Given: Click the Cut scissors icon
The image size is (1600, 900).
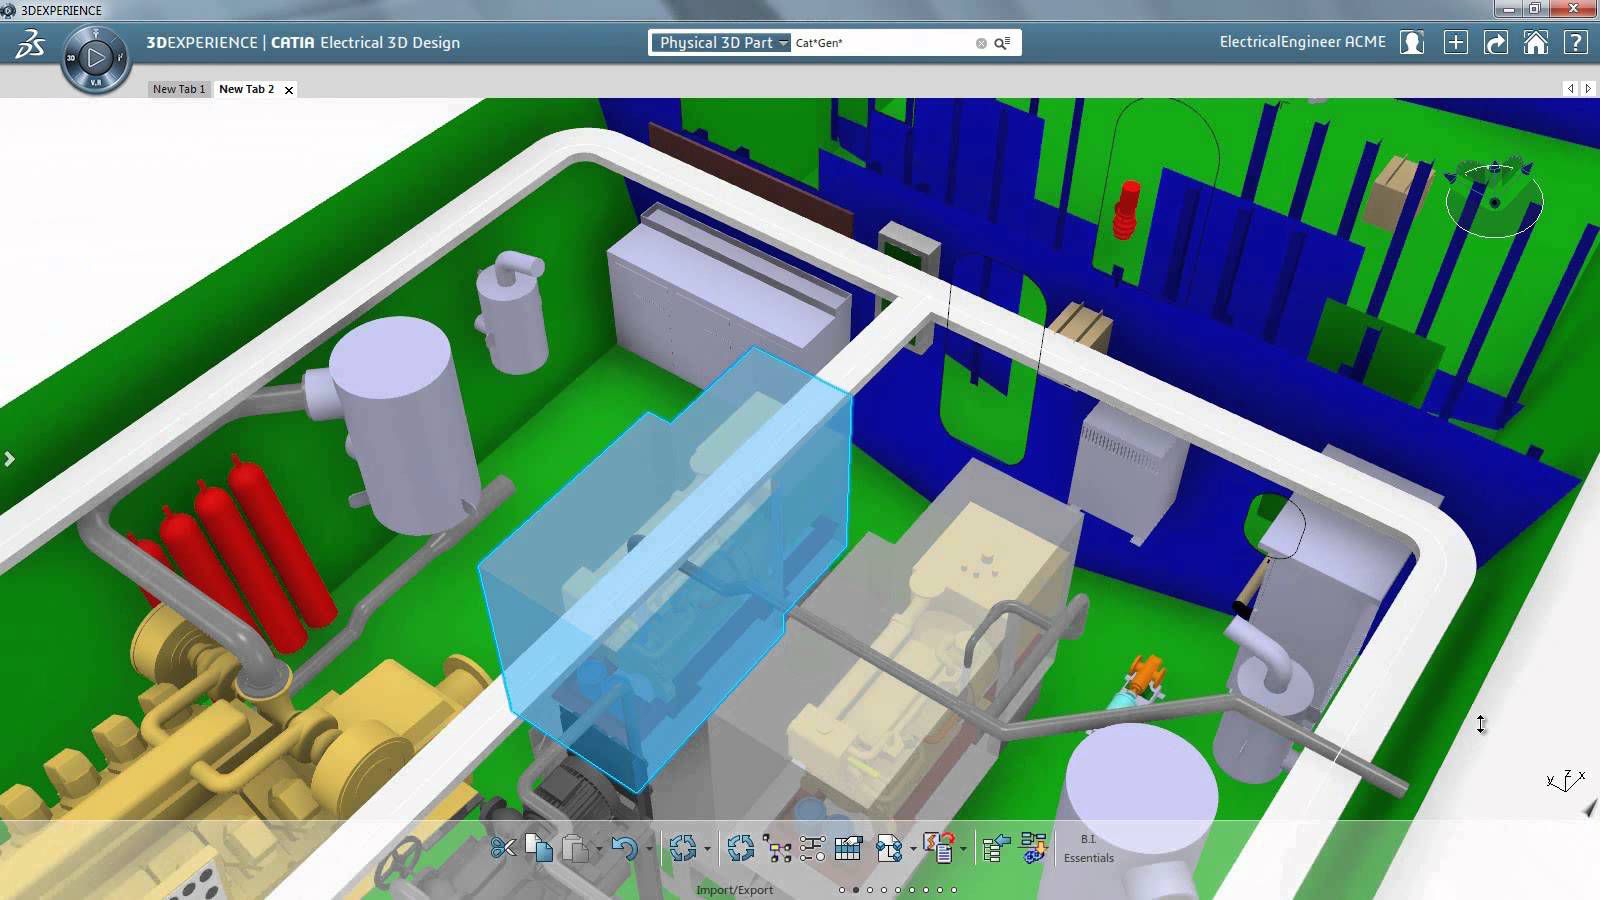Looking at the screenshot, I should (503, 849).
